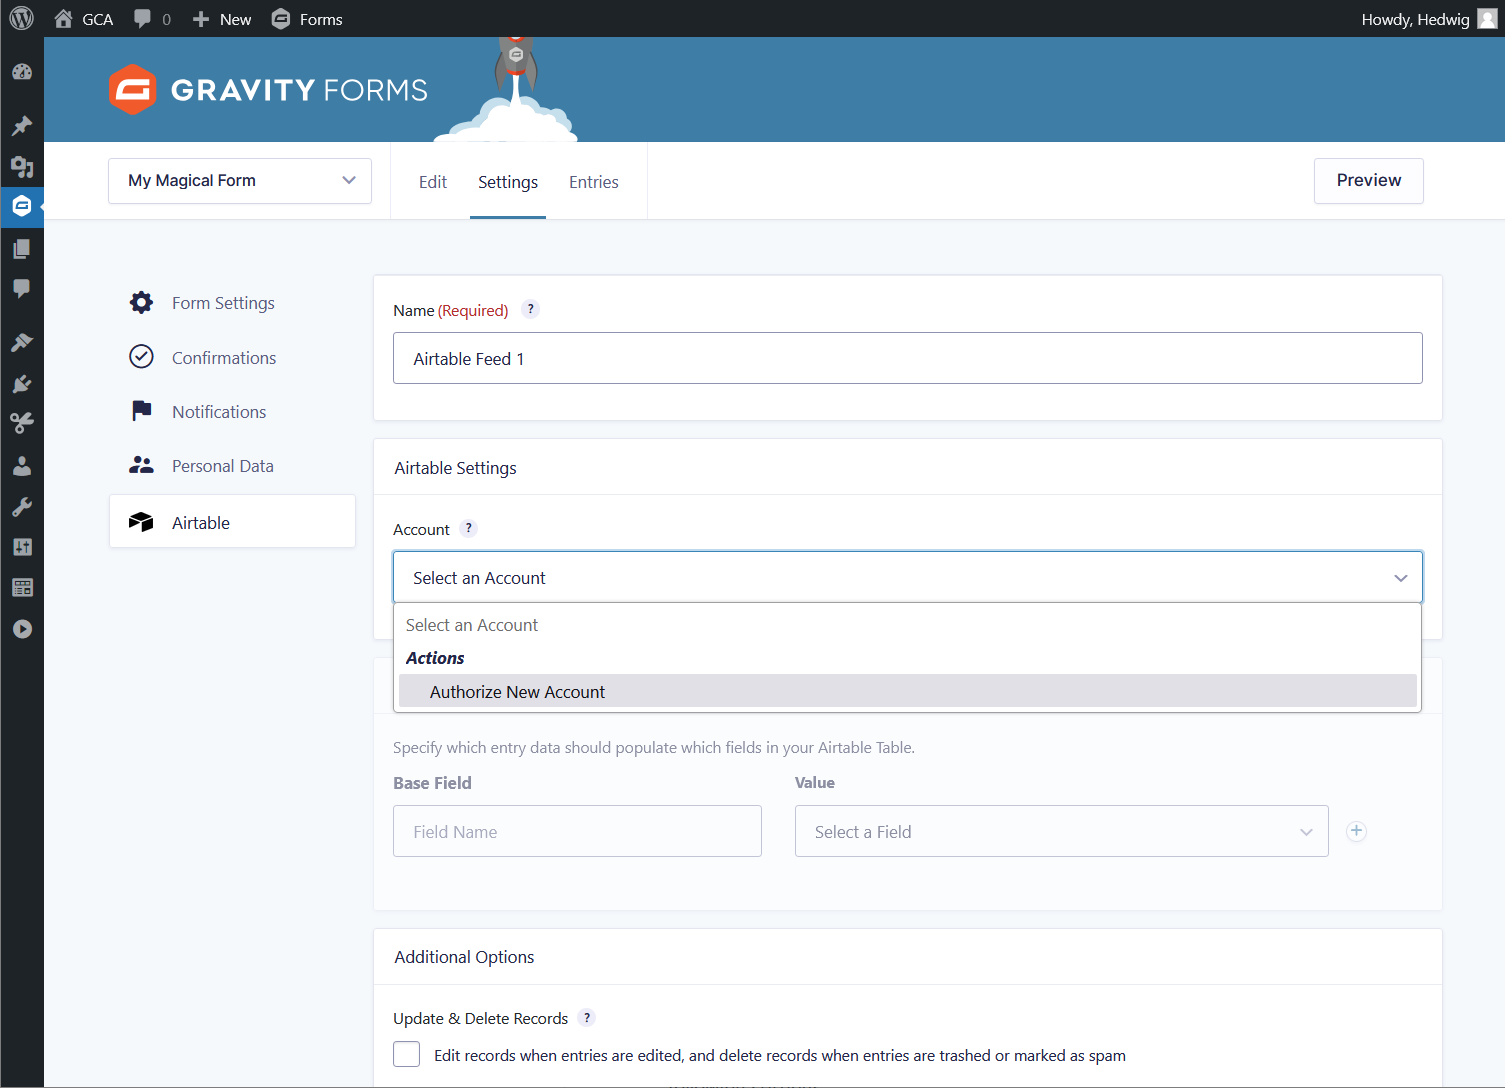The height and width of the screenshot is (1088, 1505).
Task: Switch to the Settings tab
Action: tap(508, 182)
